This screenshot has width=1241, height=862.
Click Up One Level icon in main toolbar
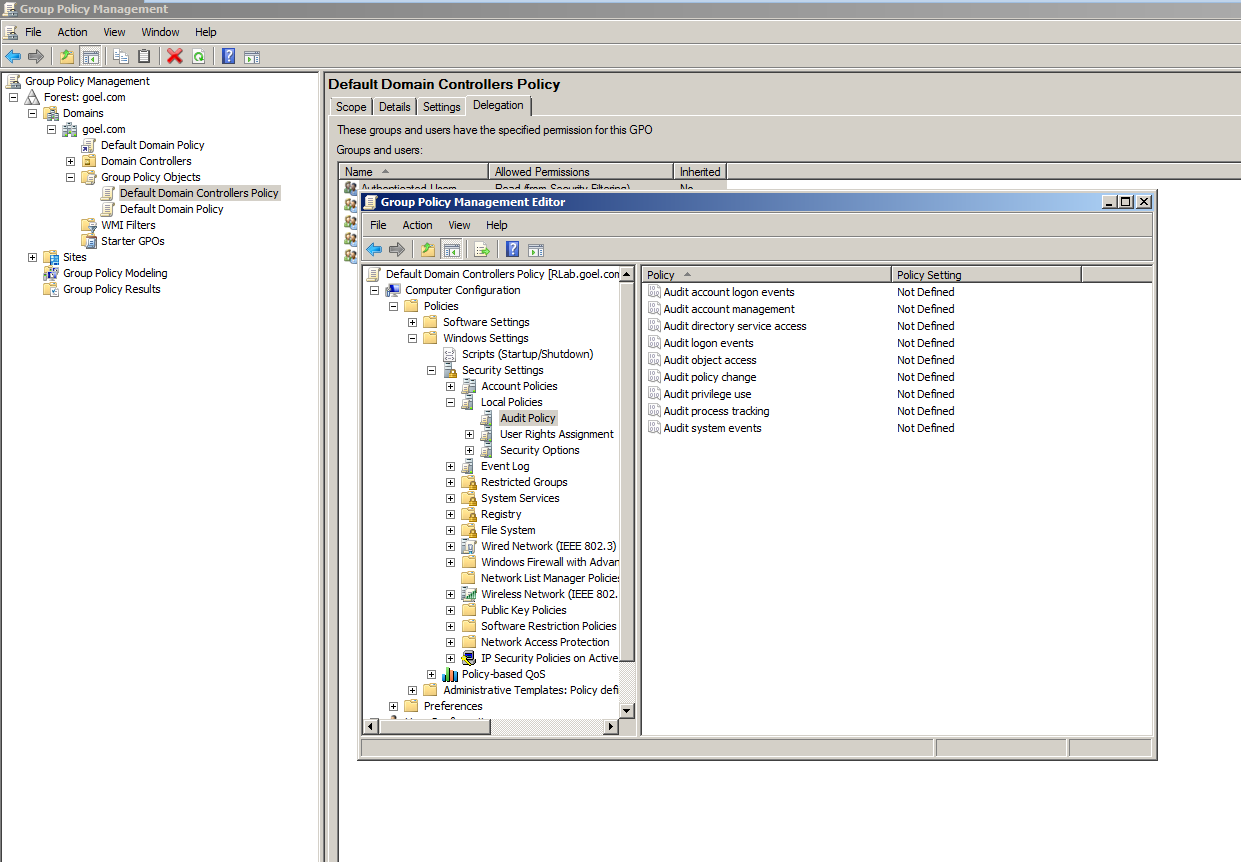(x=67, y=56)
